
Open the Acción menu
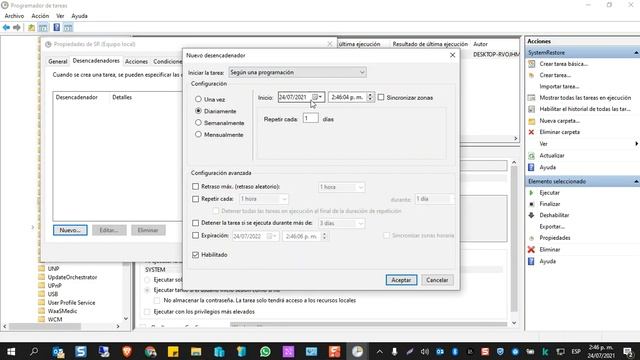click(x=40, y=16)
